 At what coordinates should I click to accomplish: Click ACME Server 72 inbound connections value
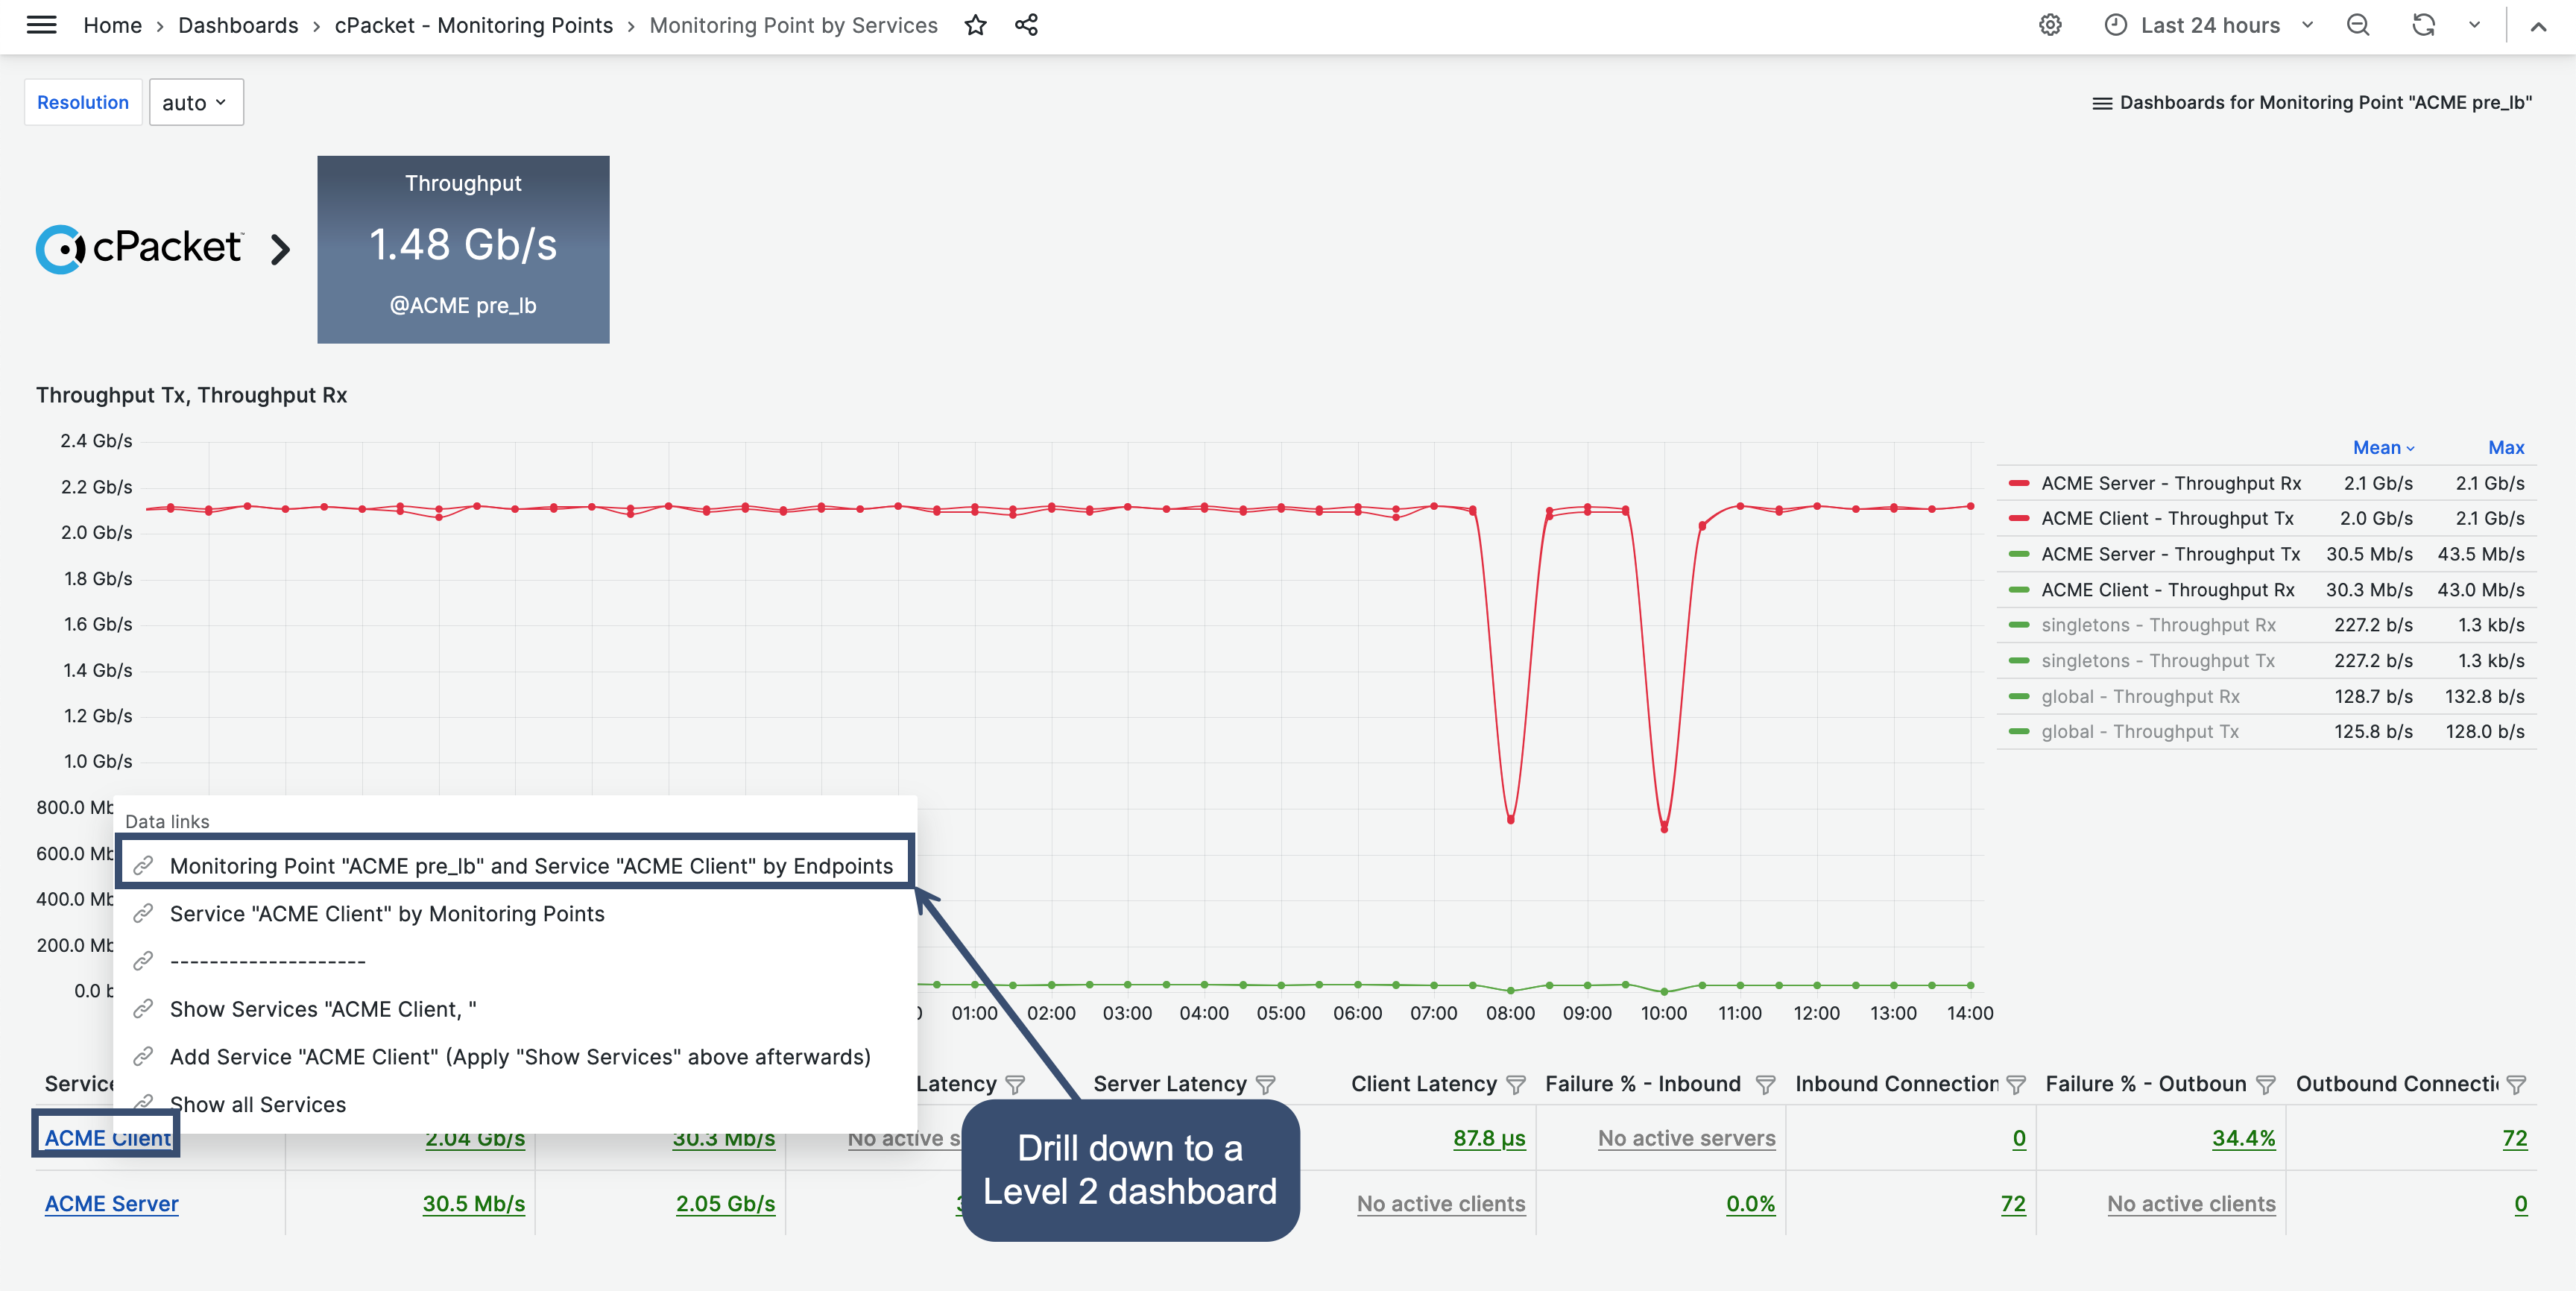(2013, 1204)
